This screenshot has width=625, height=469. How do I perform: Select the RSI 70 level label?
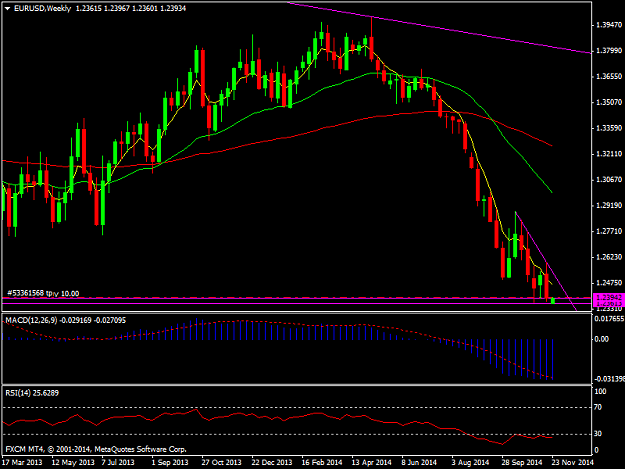point(598,407)
